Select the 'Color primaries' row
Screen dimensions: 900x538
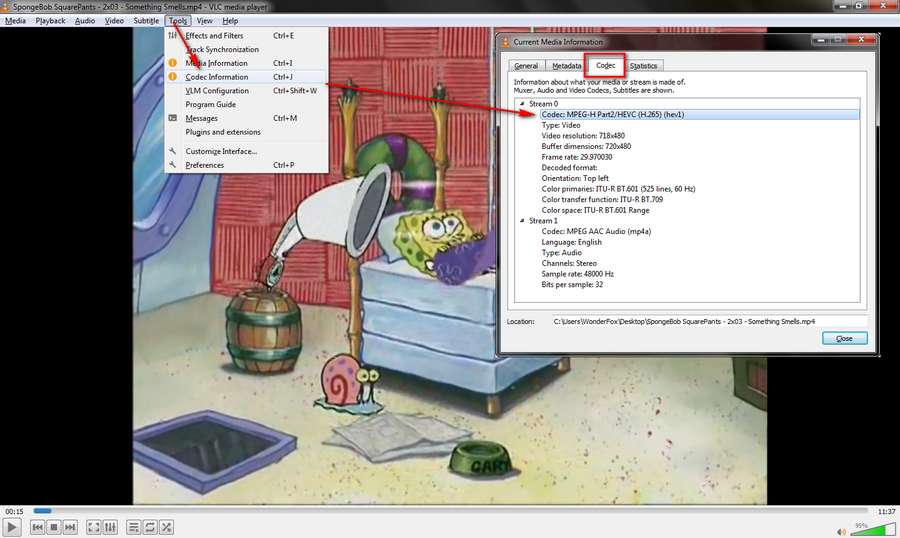click(x=618, y=189)
